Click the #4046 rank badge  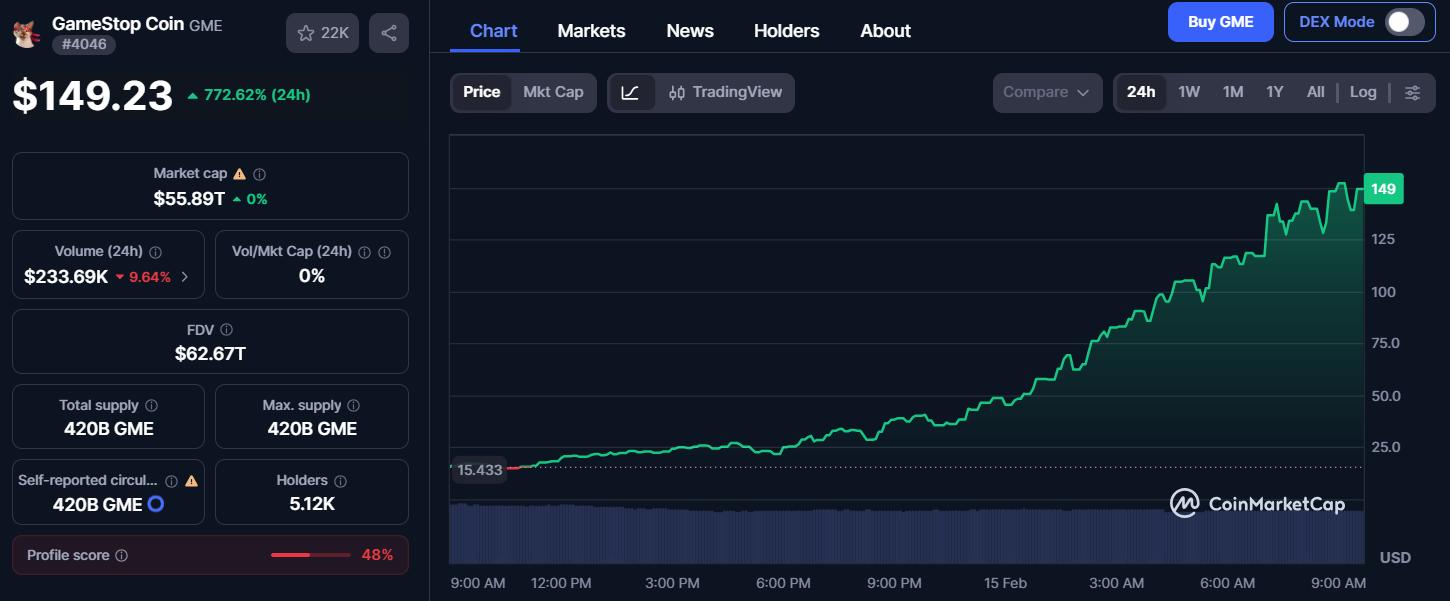coord(84,45)
